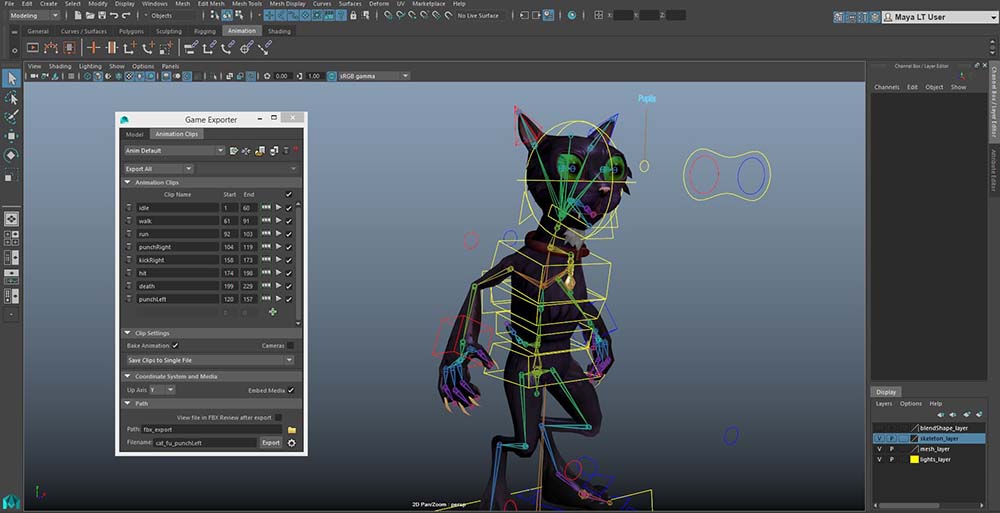This screenshot has height=513, width=1000.
Task: Toggle Bake Animation checkbox
Action: point(175,345)
